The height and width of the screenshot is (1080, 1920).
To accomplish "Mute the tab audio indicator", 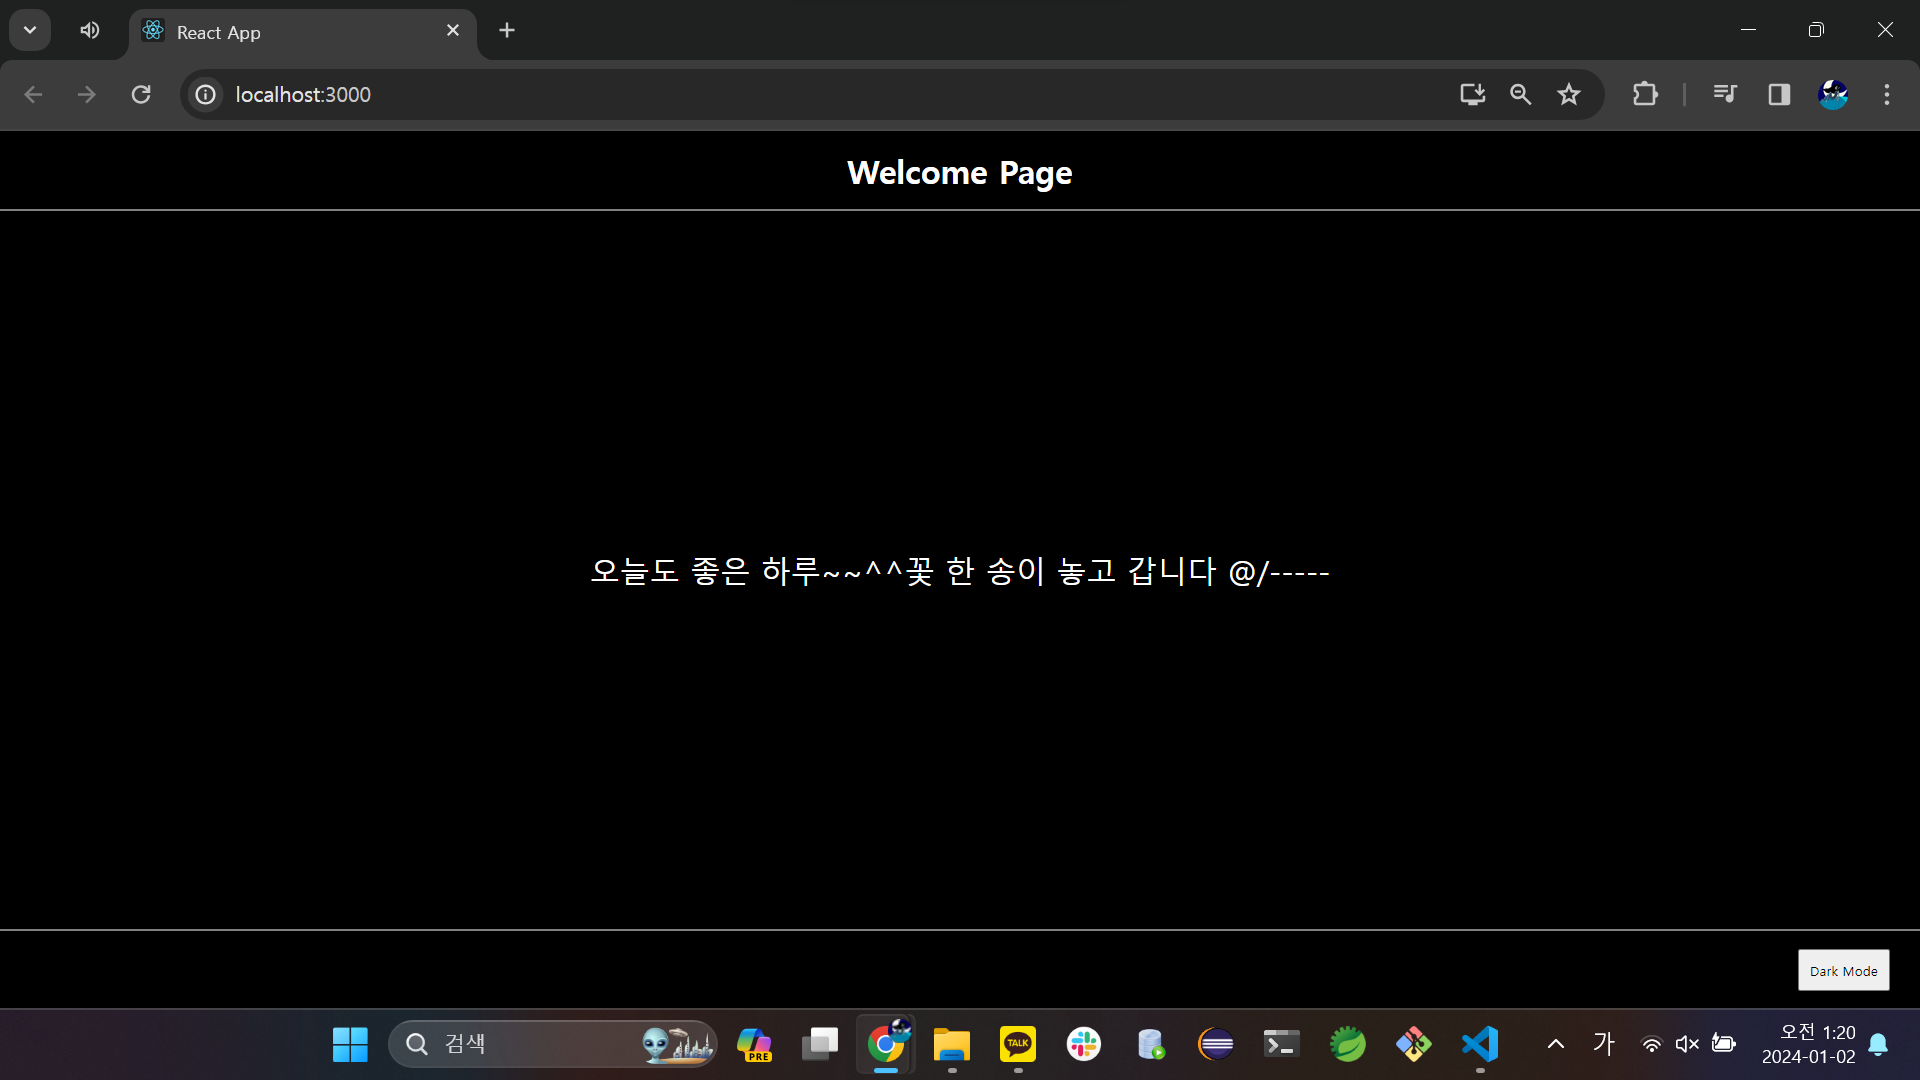I will point(90,30).
